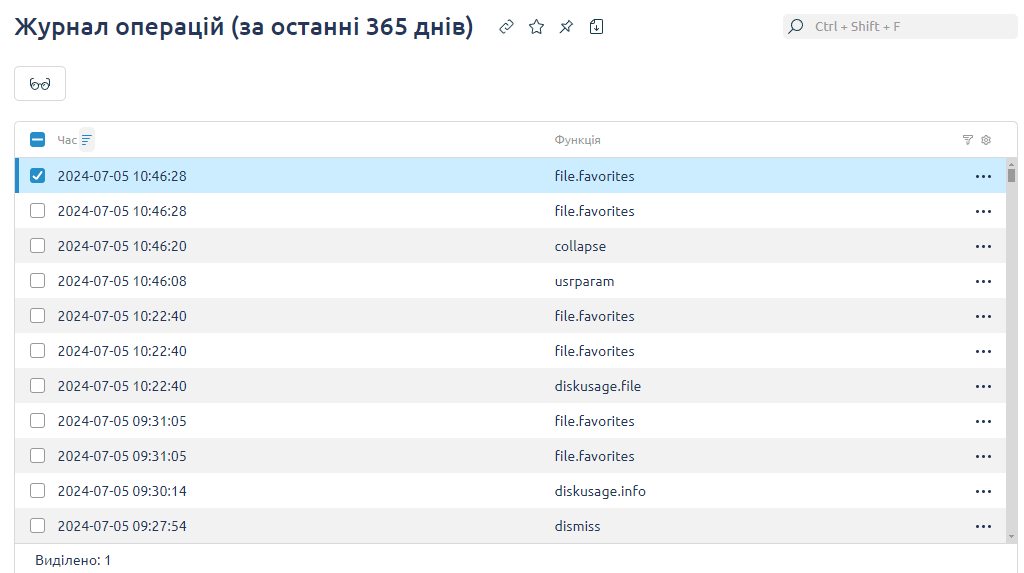Image resolution: width=1024 pixels, height=573 pixels.
Task: Select the 2024-07-05 09:30:14 timestamp cell
Action: 122,491
